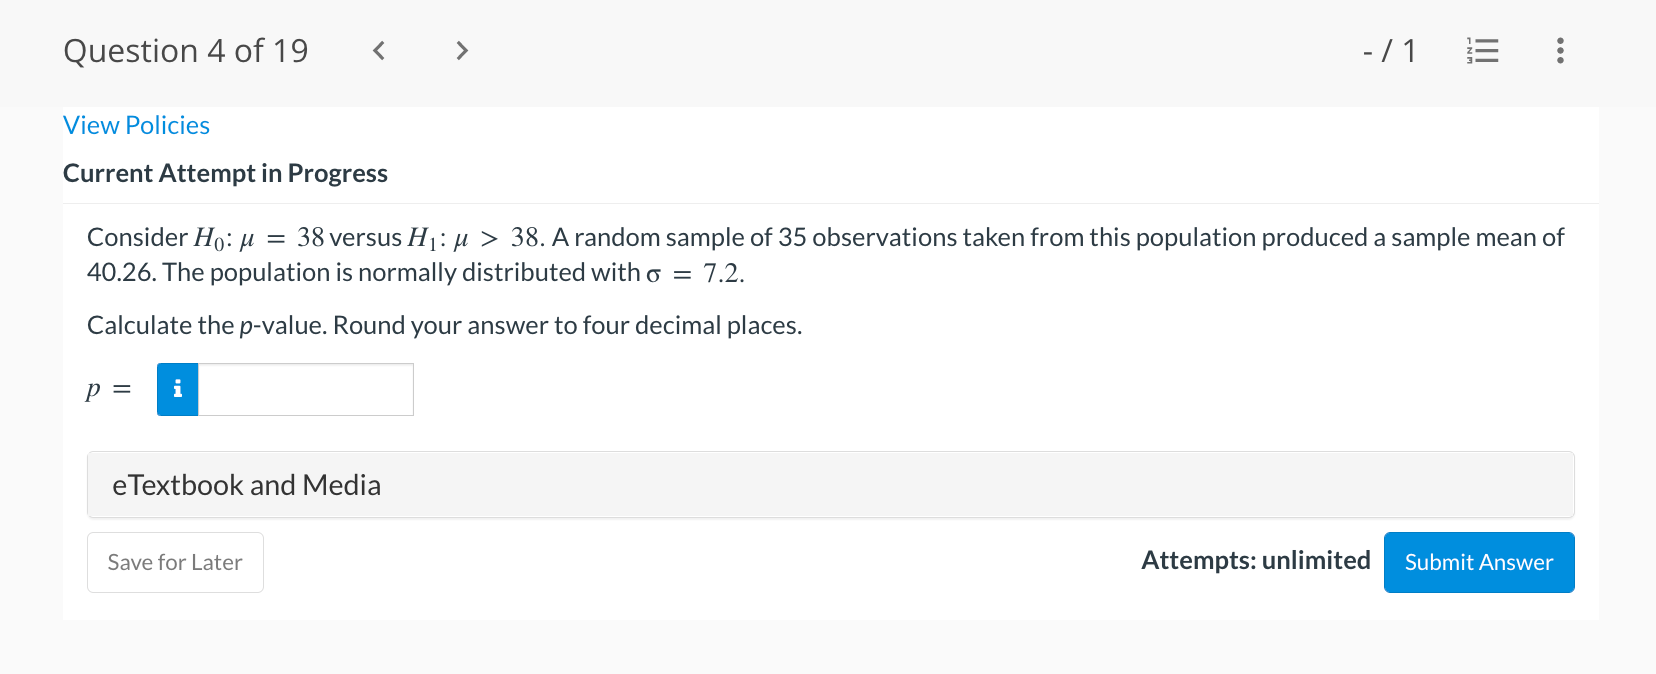
Task: Go to the previous question arrow
Action: click(x=379, y=51)
